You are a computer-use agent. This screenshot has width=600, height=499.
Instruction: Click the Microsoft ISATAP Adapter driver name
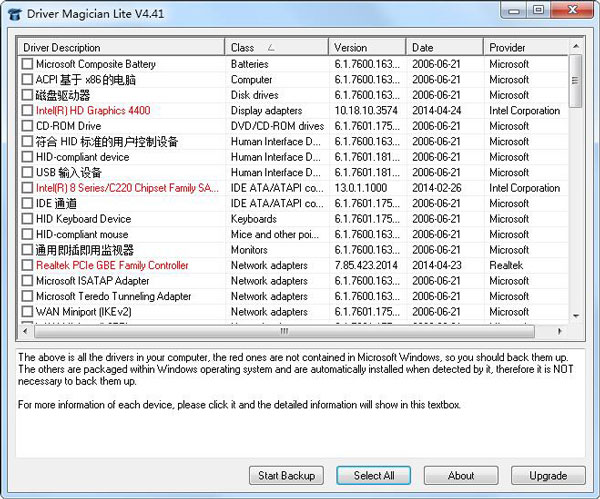(93, 280)
